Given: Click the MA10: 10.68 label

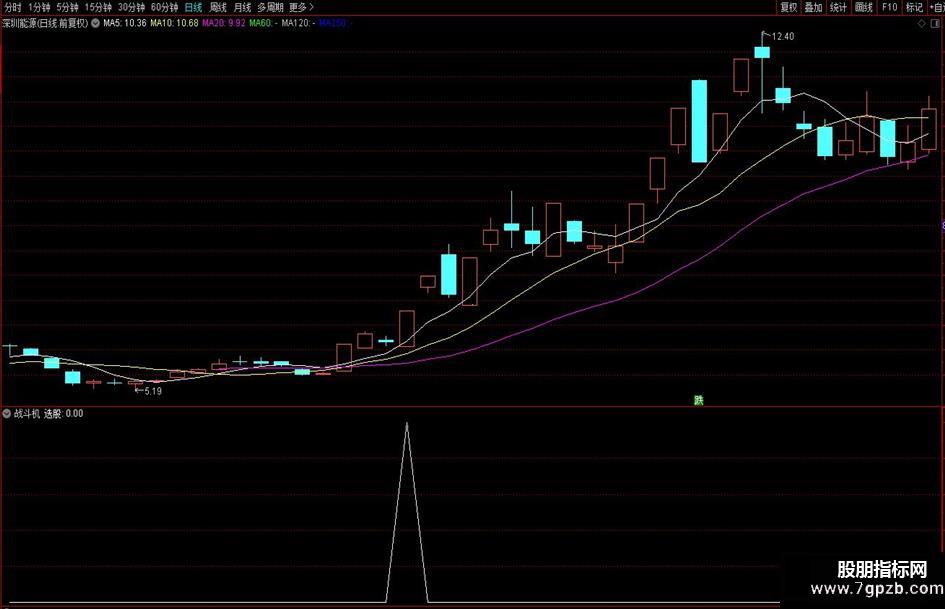Looking at the screenshot, I should (174, 23).
